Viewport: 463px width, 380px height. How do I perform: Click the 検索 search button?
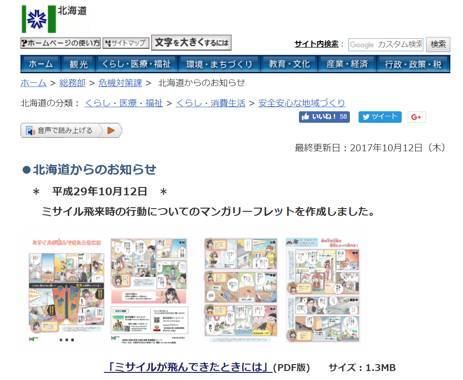[x=438, y=44]
